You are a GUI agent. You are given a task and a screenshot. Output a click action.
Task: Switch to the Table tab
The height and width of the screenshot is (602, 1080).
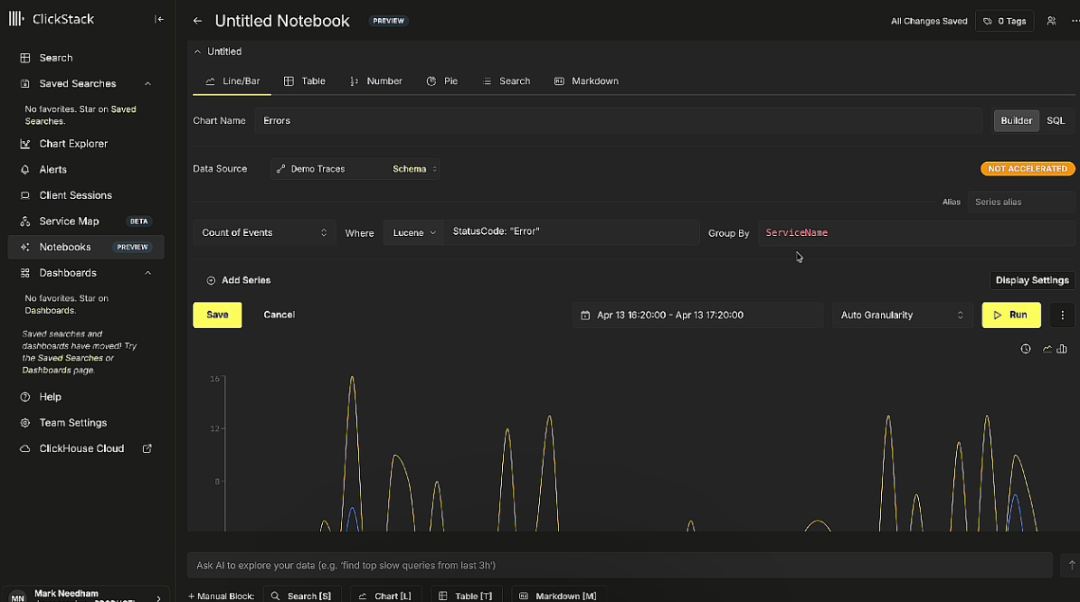pos(304,81)
